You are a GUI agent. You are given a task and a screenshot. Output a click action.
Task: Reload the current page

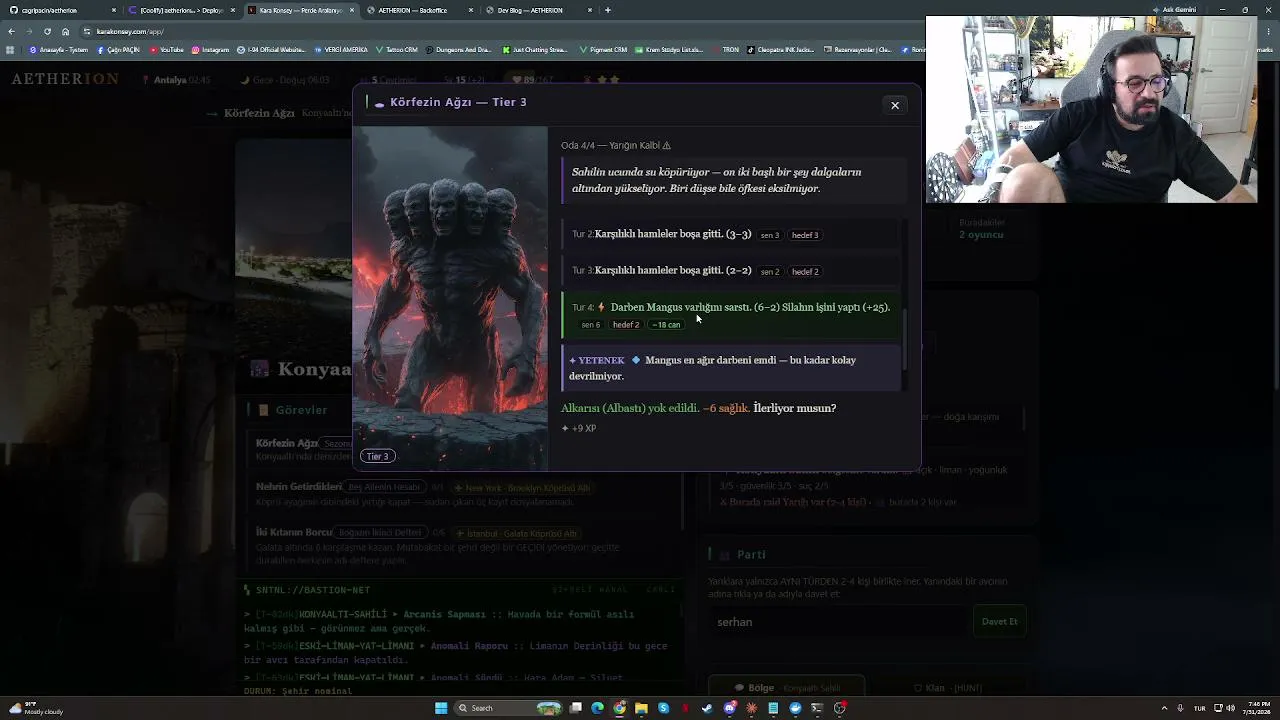pyautogui.click(x=47, y=31)
